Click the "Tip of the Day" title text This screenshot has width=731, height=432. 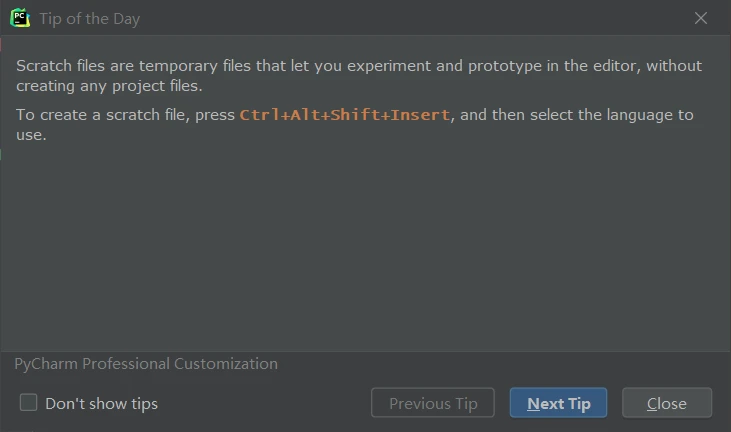tap(90, 19)
